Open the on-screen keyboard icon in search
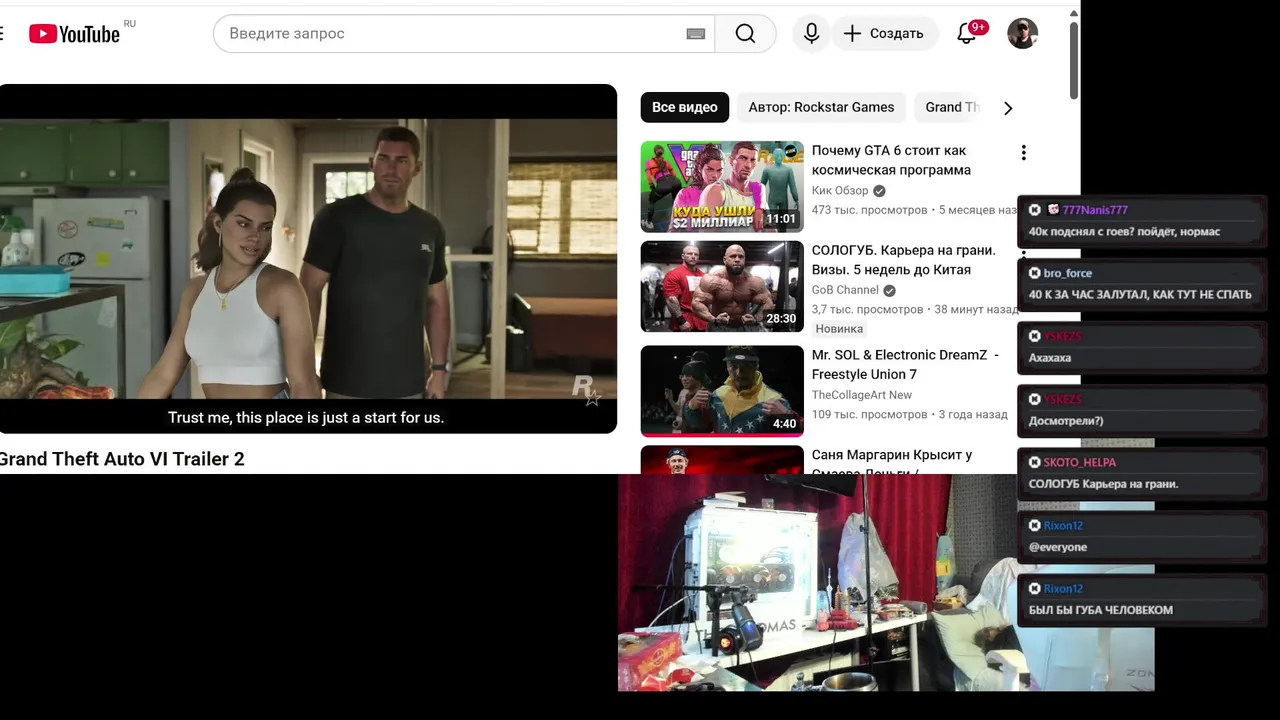This screenshot has height=720, width=1280. click(696, 34)
